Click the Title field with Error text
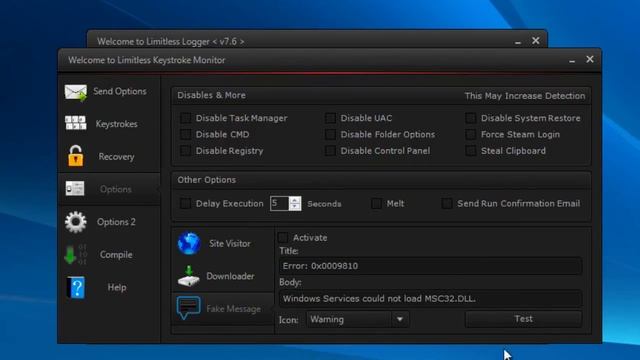 point(430,266)
